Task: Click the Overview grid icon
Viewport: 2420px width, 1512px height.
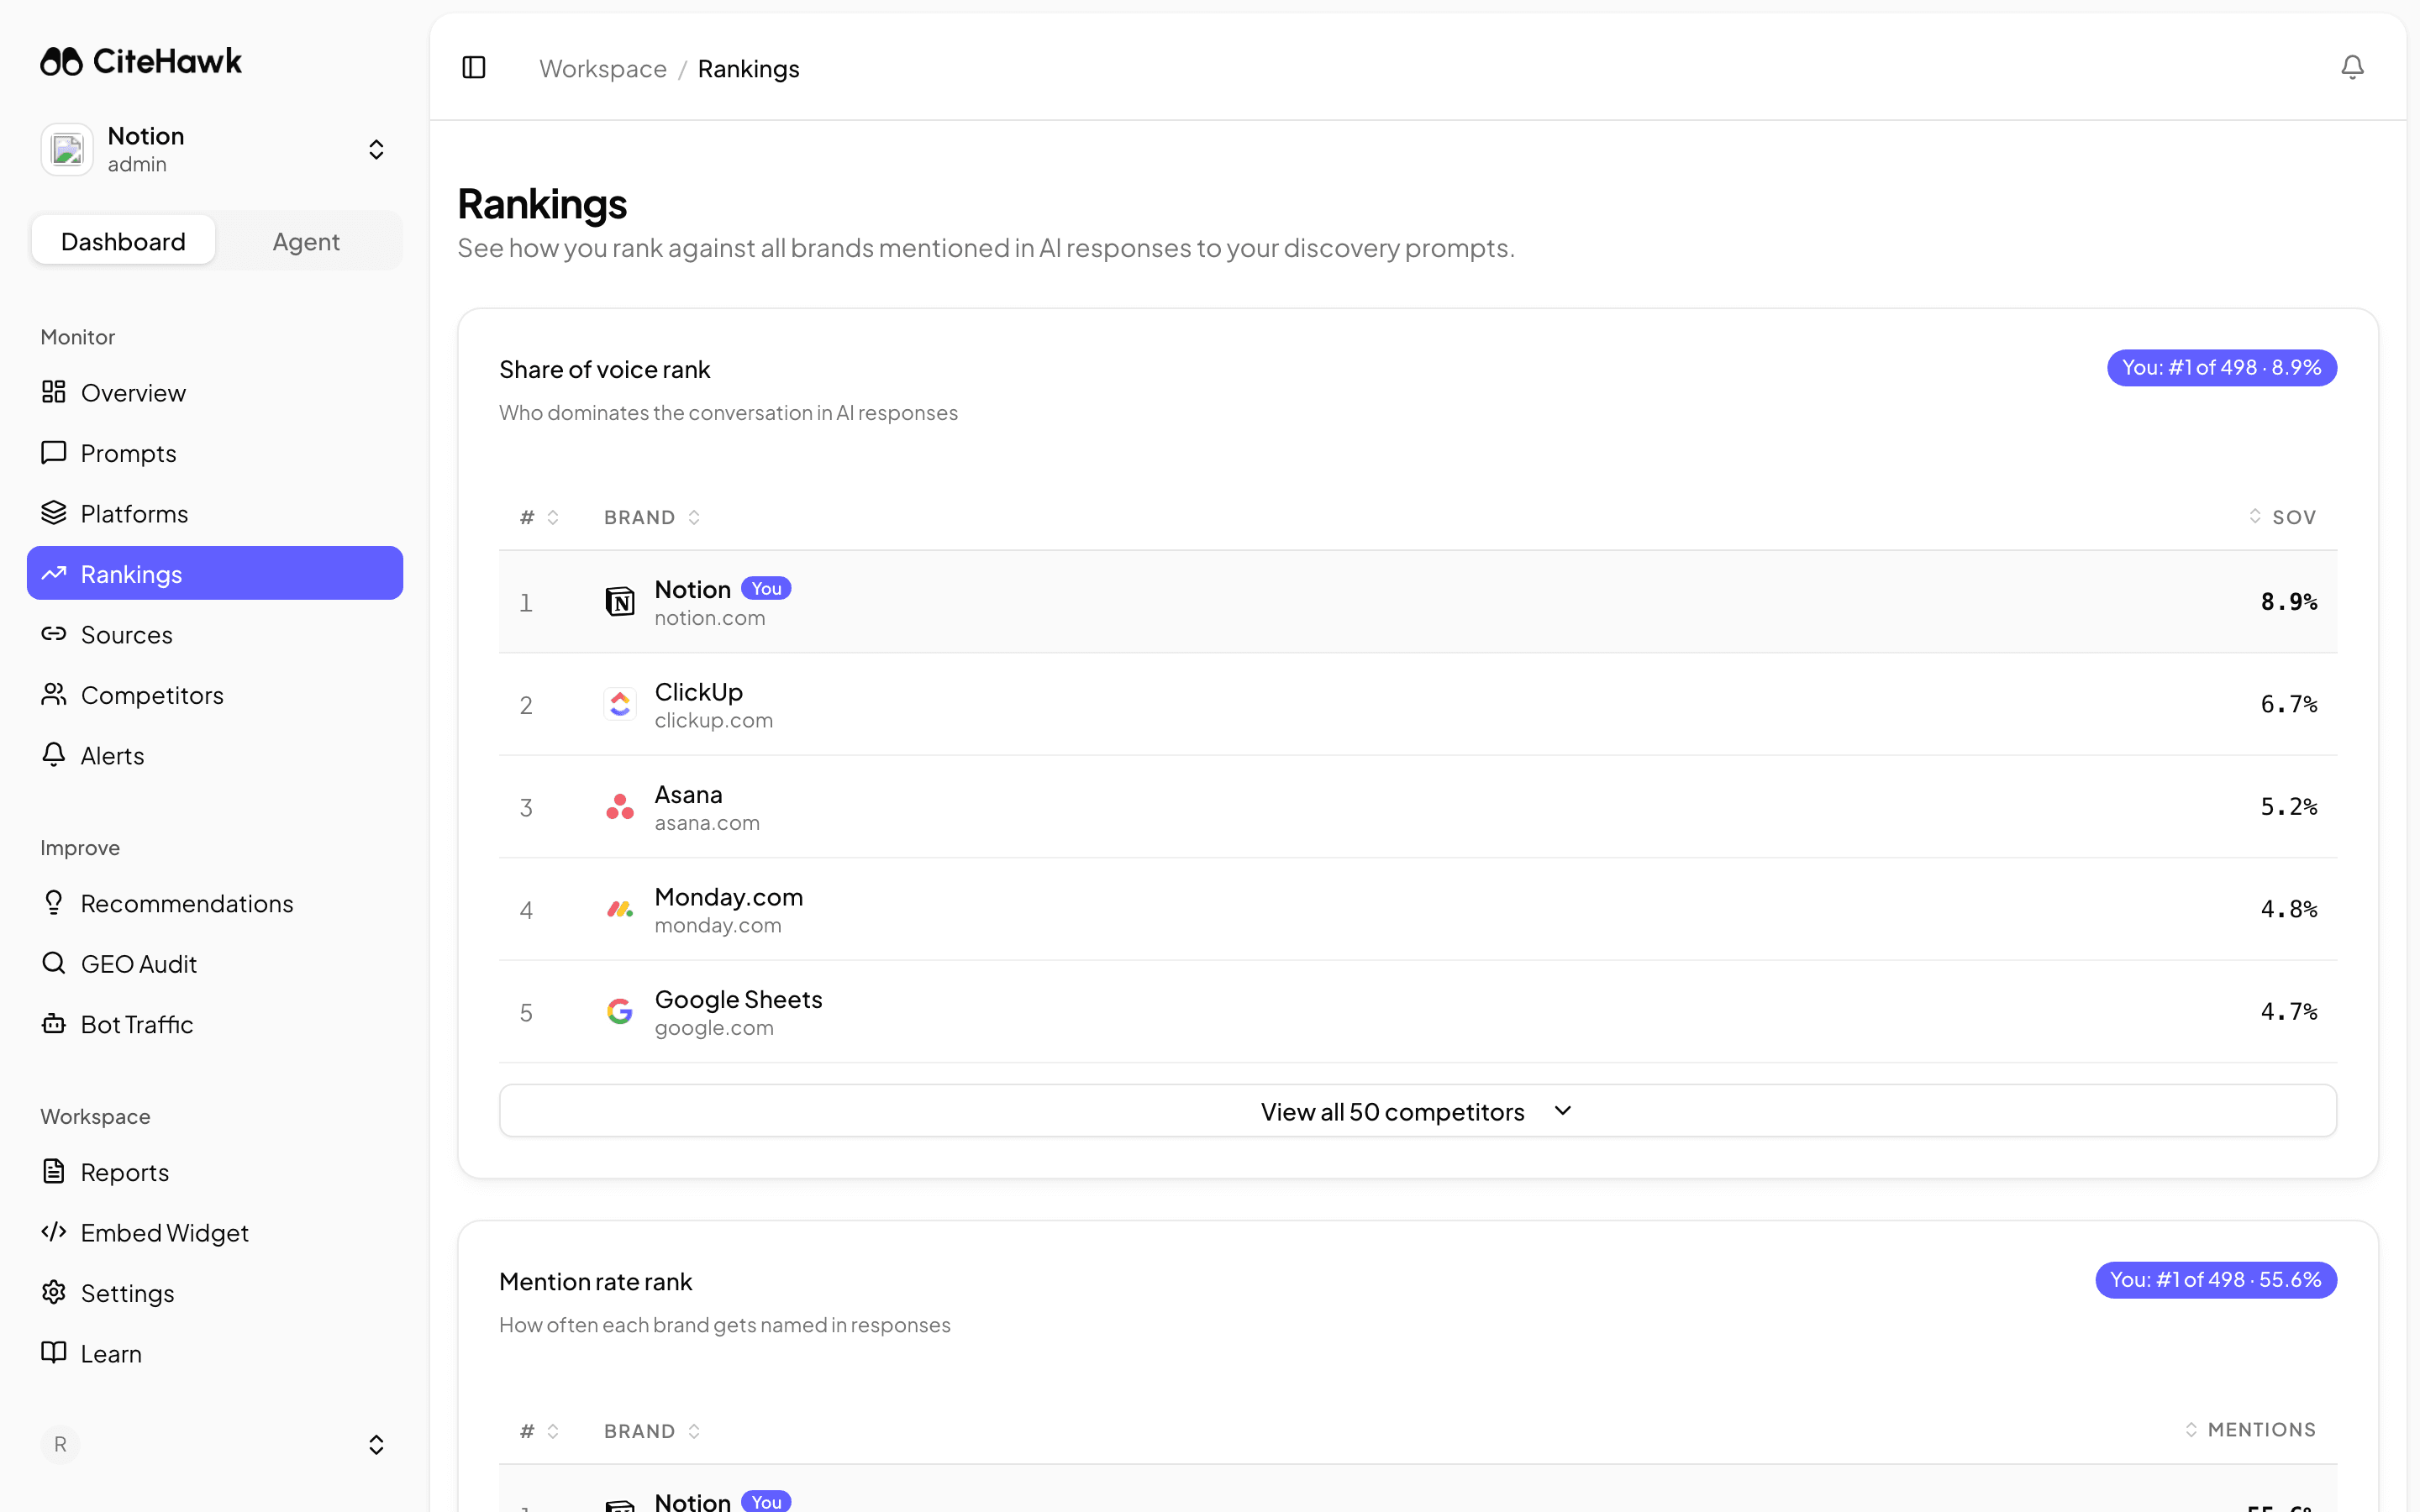Action: pyautogui.click(x=54, y=392)
